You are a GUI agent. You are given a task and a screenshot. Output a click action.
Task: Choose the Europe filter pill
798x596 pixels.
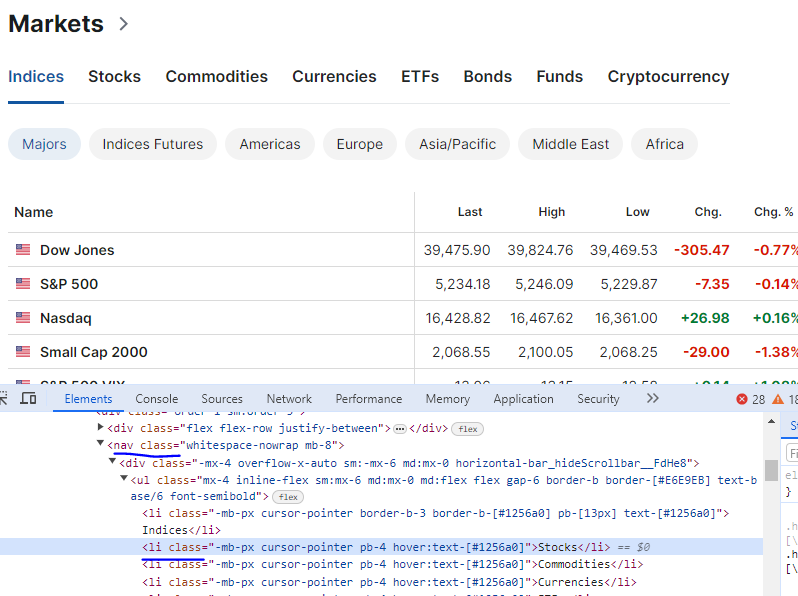pos(360,144)
